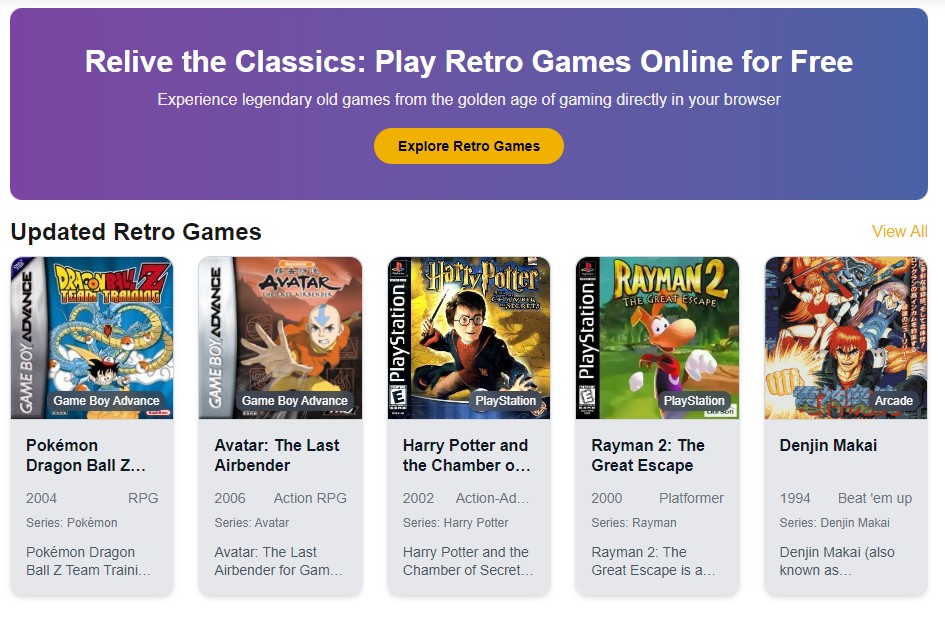Screen dimensions: 945x618
Task: Open the Avatar: The Last Airbender title link
Action: (277, 455)
